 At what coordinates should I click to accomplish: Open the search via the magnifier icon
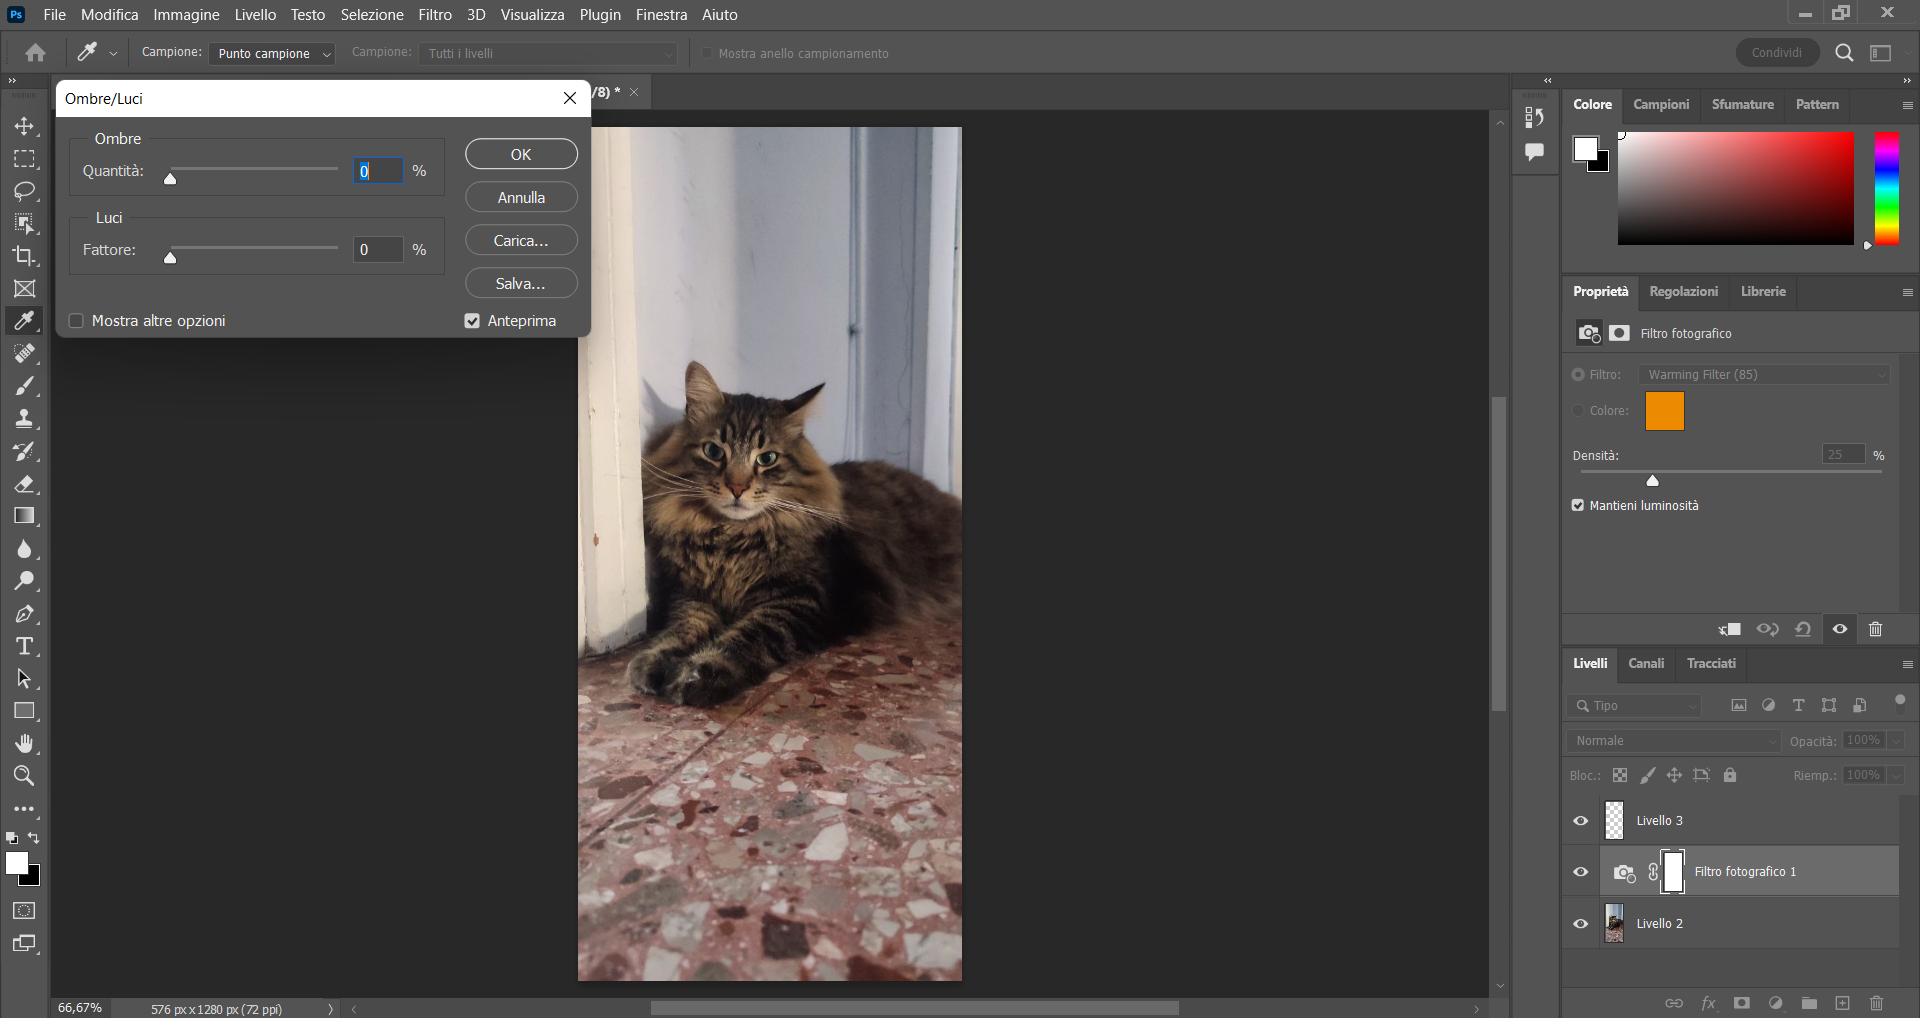[1843, 52]
